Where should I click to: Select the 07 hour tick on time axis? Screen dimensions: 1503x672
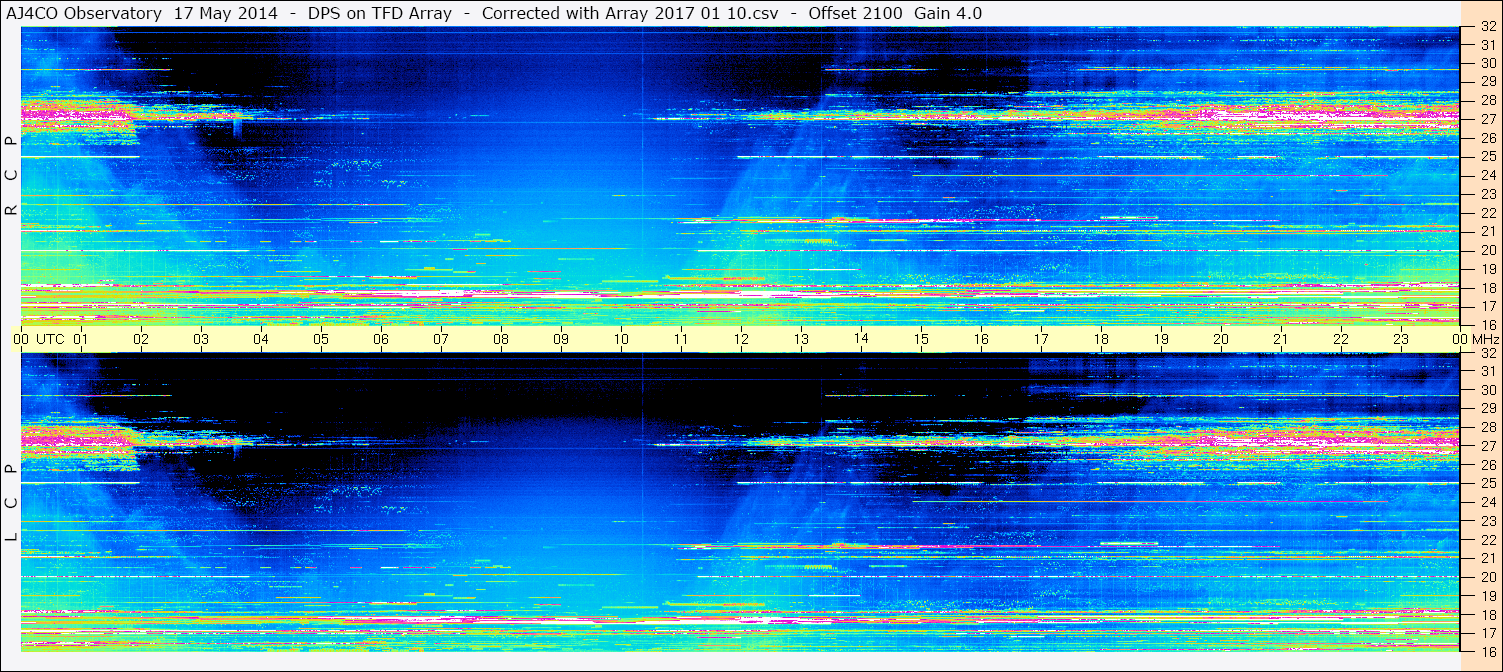pos(441,339)
